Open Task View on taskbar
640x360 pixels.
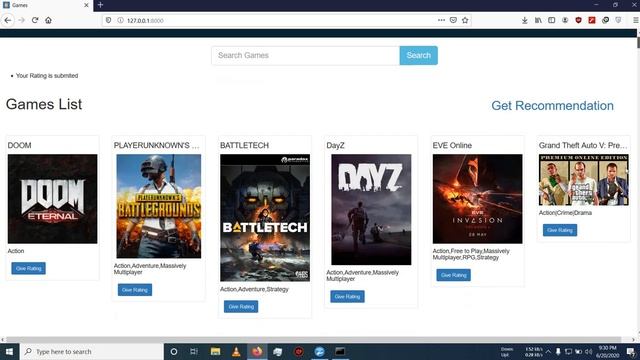(194, 351)
